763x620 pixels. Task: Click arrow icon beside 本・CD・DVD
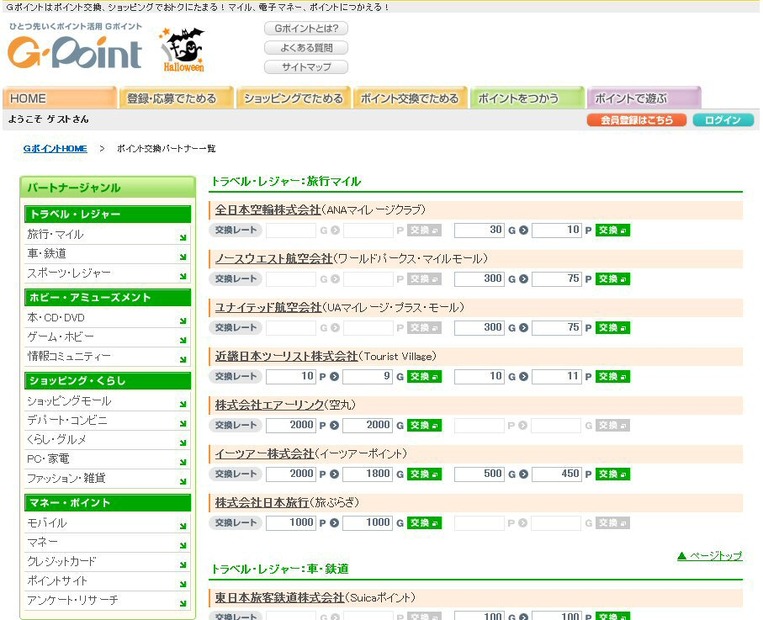click(182, 321)
